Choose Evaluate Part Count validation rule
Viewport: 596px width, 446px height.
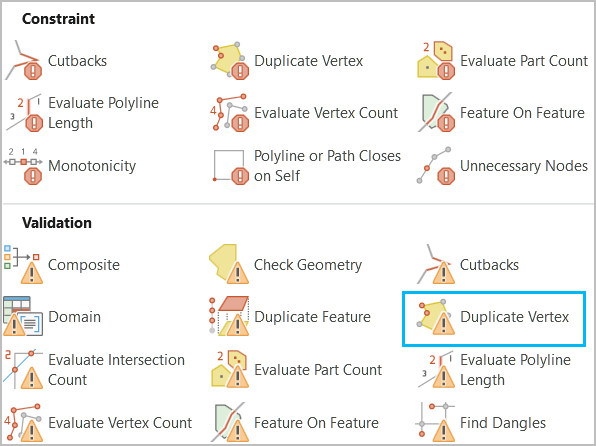click(x=296, y=370)
